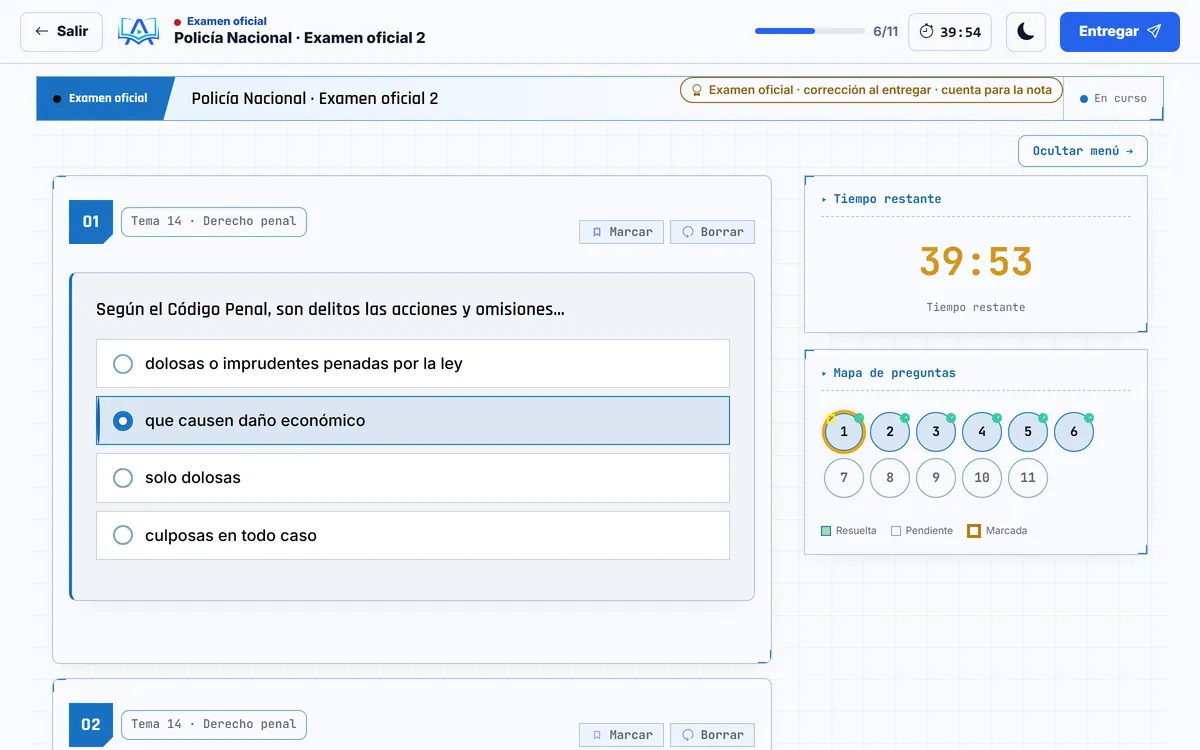Click the eraser icon on question 01's Borrar
1200x750 pixels.
[x=688, y=232]
